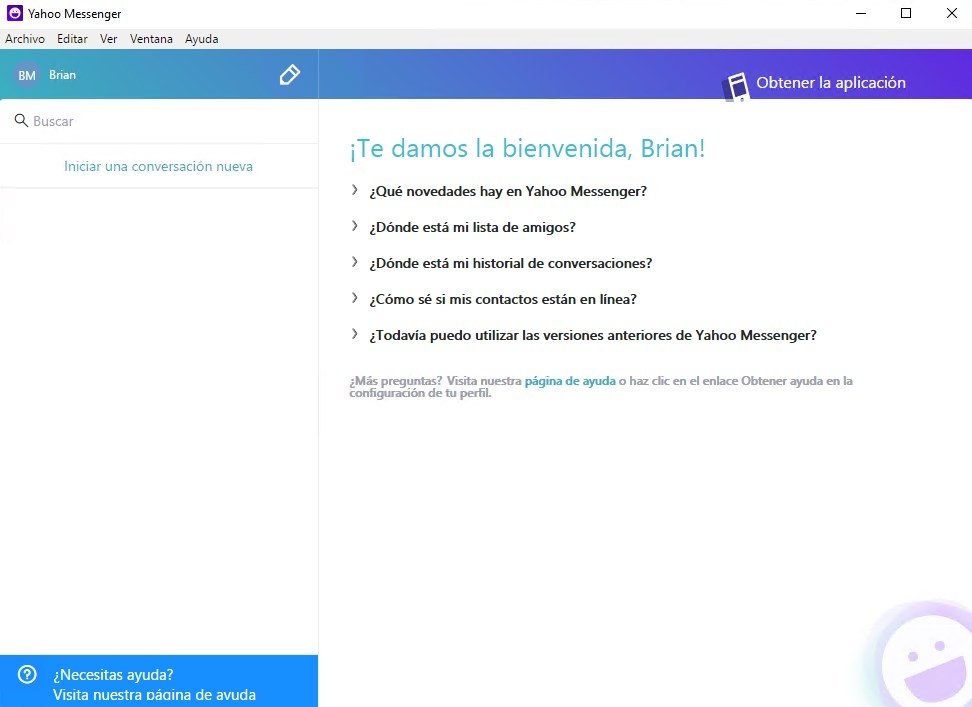Expand ¿Cómo sé si mis contactos están en línea? chevron
The height and width of the screenshot is (707, 972).
355,298
